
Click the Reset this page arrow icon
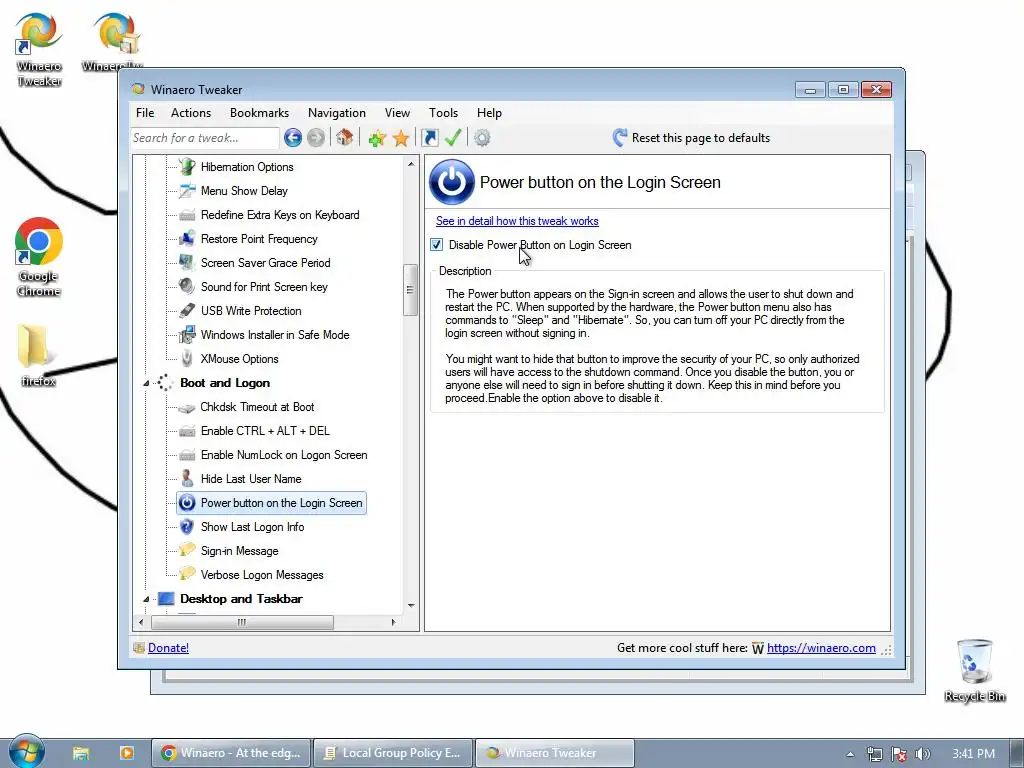click(x=620, y=137)
